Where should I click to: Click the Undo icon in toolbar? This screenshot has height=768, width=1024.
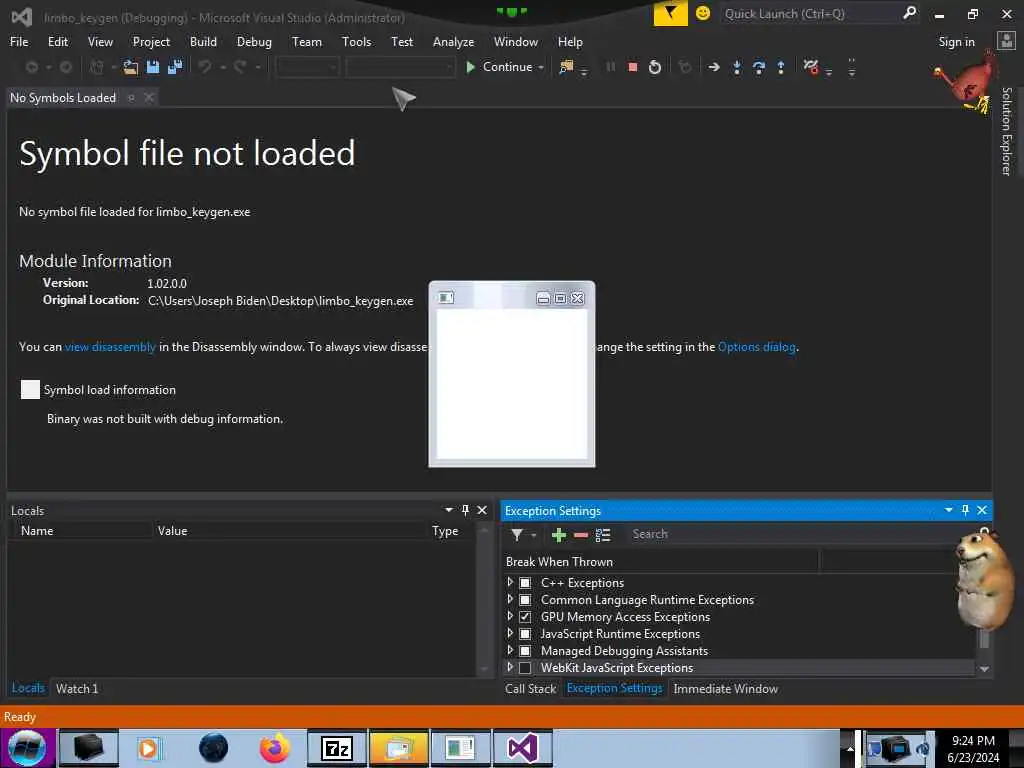tap(205, 67)
